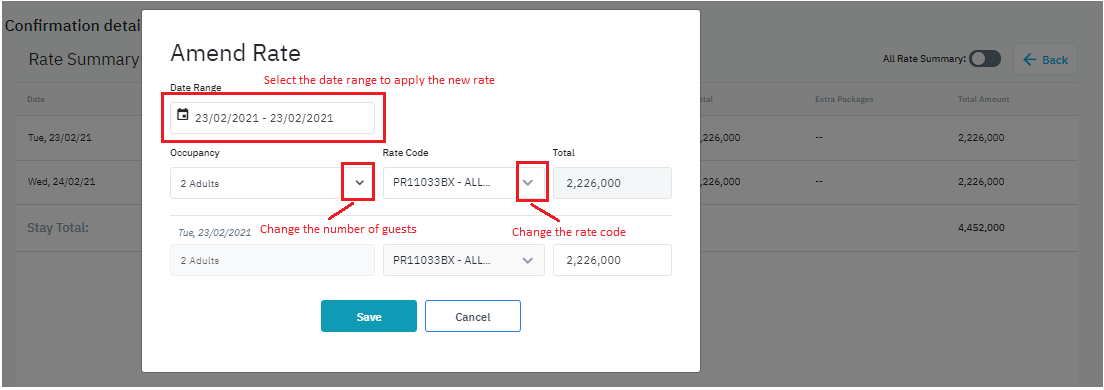1104x390 pixels.
Task: Click the disabled 2 Adults field for 23/02/2021
Action: pos(272,260)
